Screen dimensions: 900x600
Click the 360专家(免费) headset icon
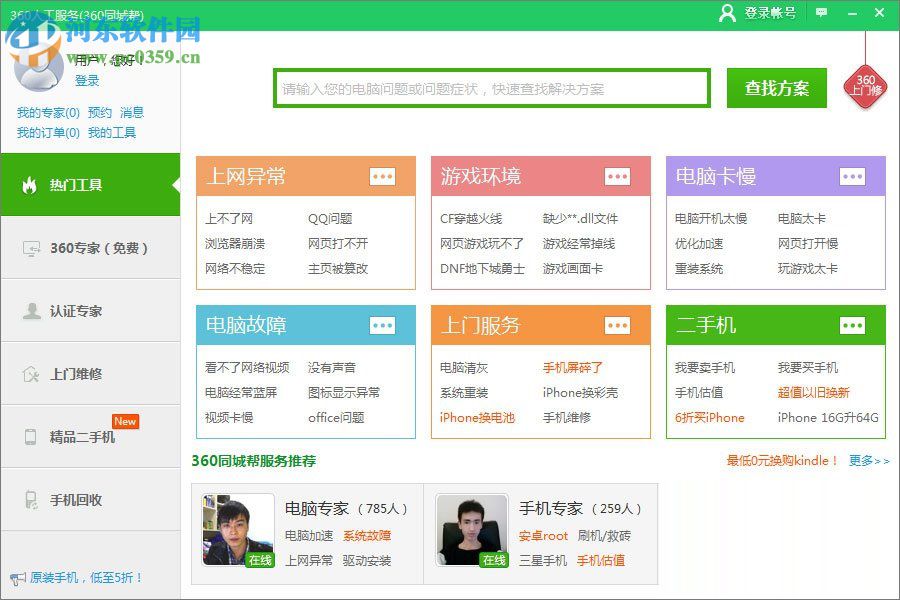(30, 247)
